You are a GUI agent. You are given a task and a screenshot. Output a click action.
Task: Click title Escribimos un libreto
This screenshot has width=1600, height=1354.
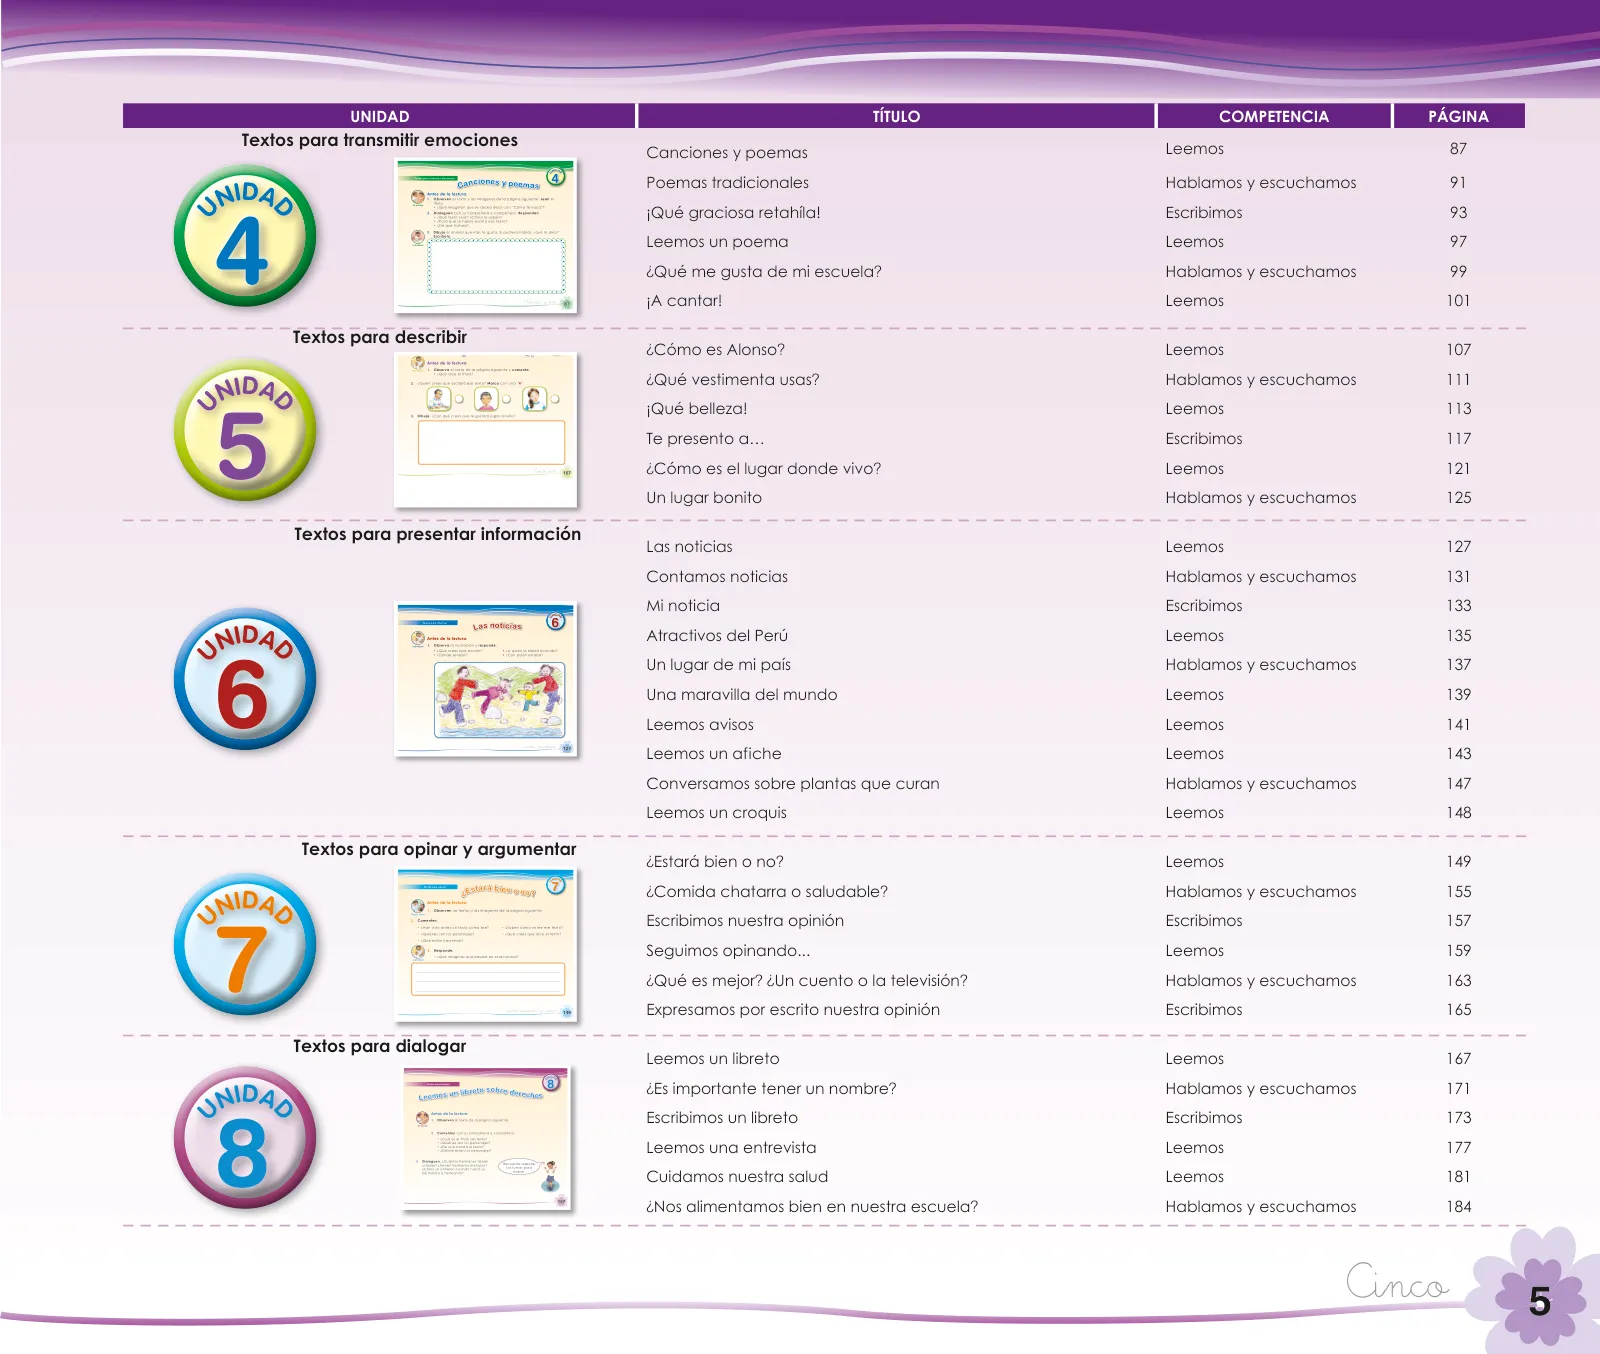(x=722, y=1118)
